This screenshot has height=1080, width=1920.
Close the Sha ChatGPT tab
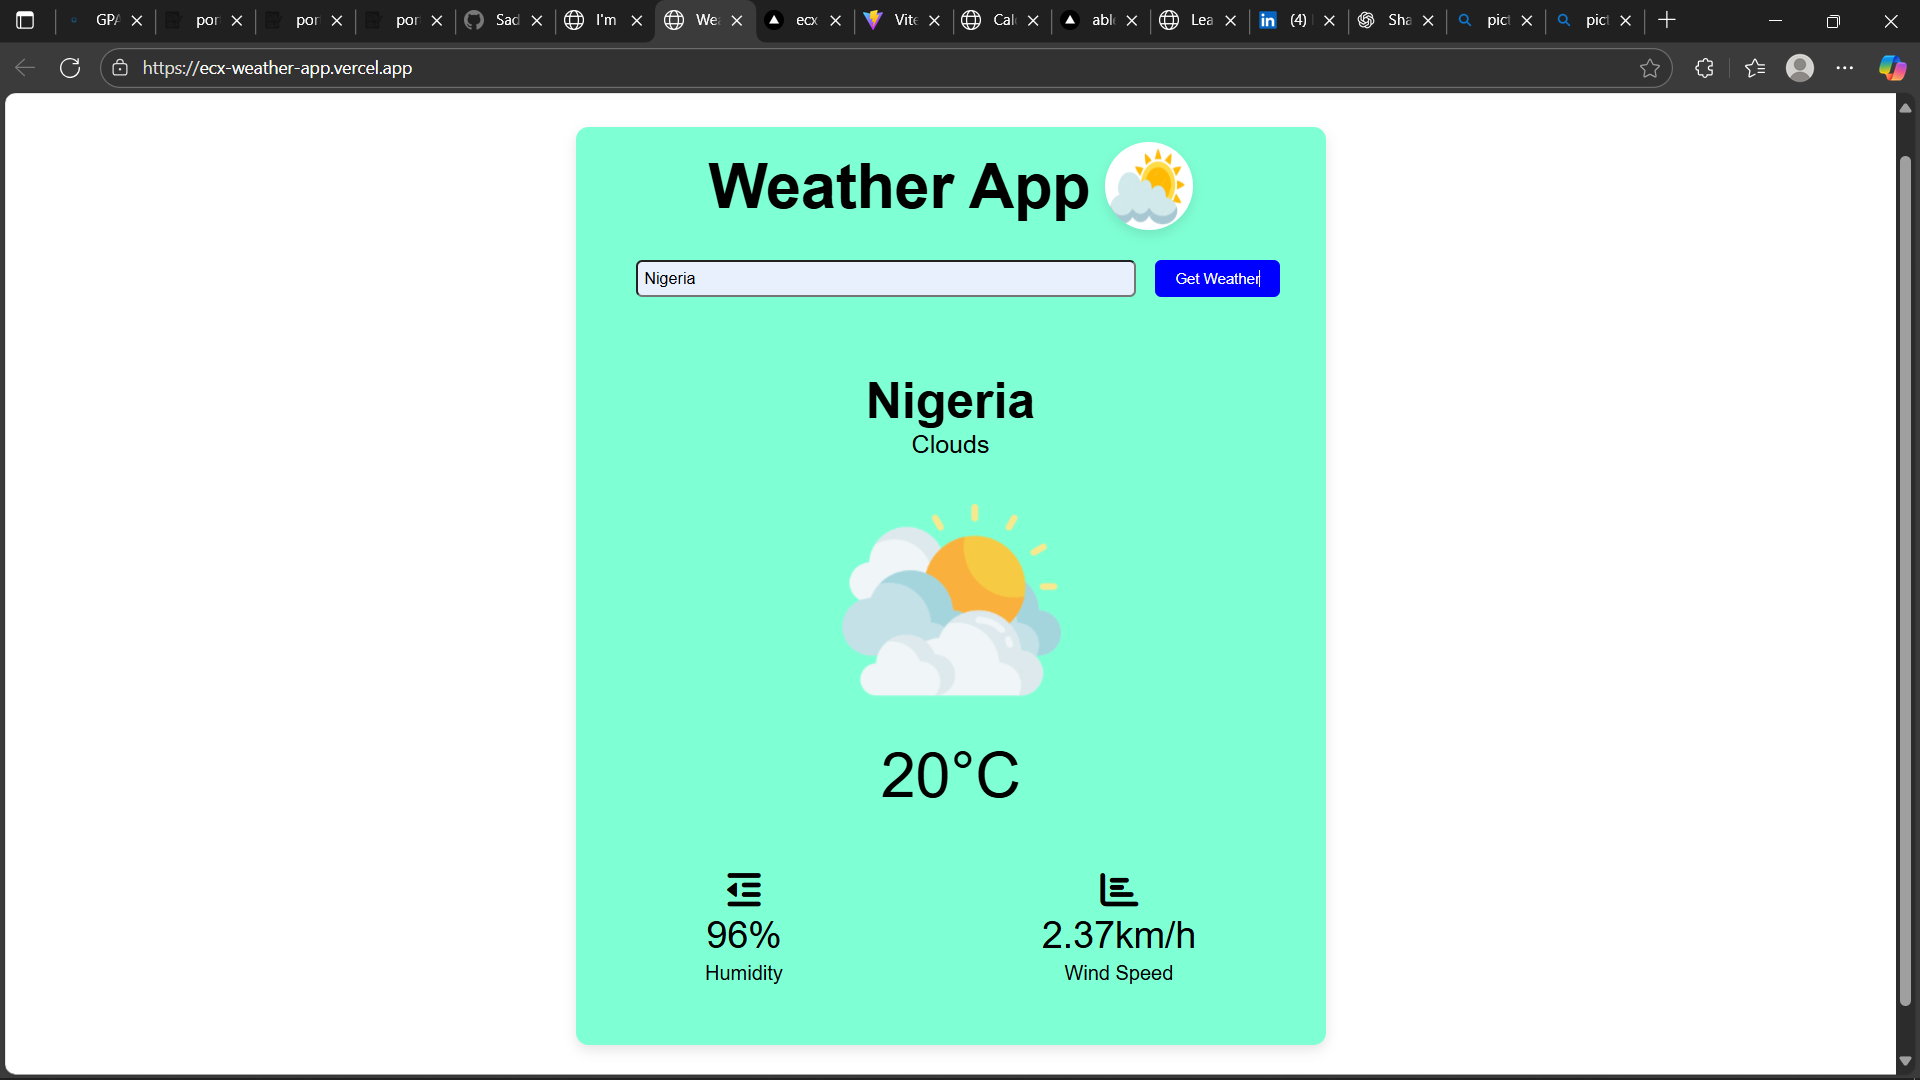pyautogui.click(x=1428, y=20)
